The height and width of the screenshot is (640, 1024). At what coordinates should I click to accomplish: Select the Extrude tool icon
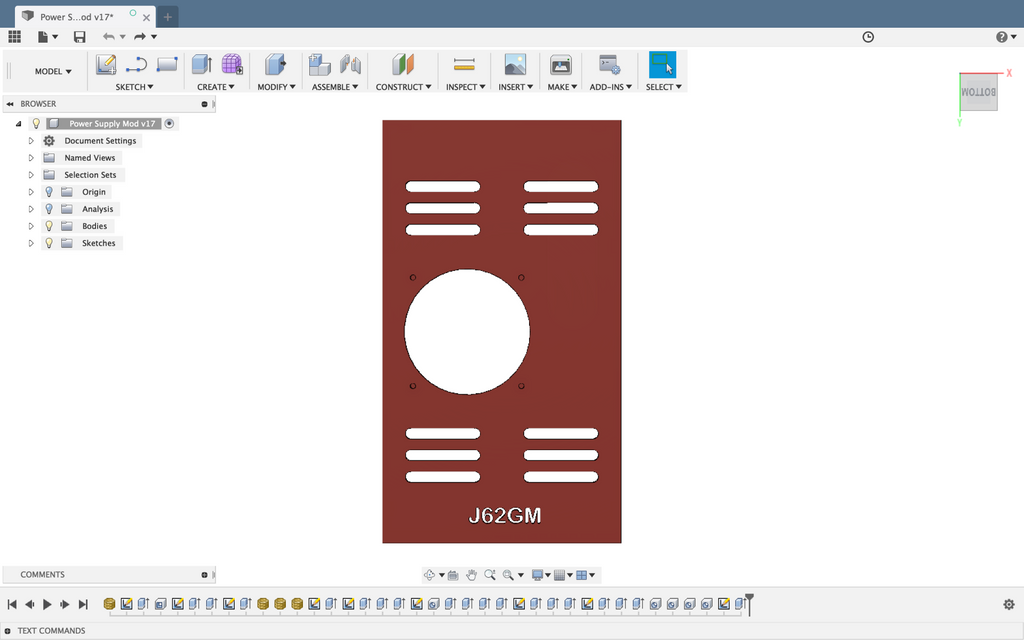[x=202, y=65]
